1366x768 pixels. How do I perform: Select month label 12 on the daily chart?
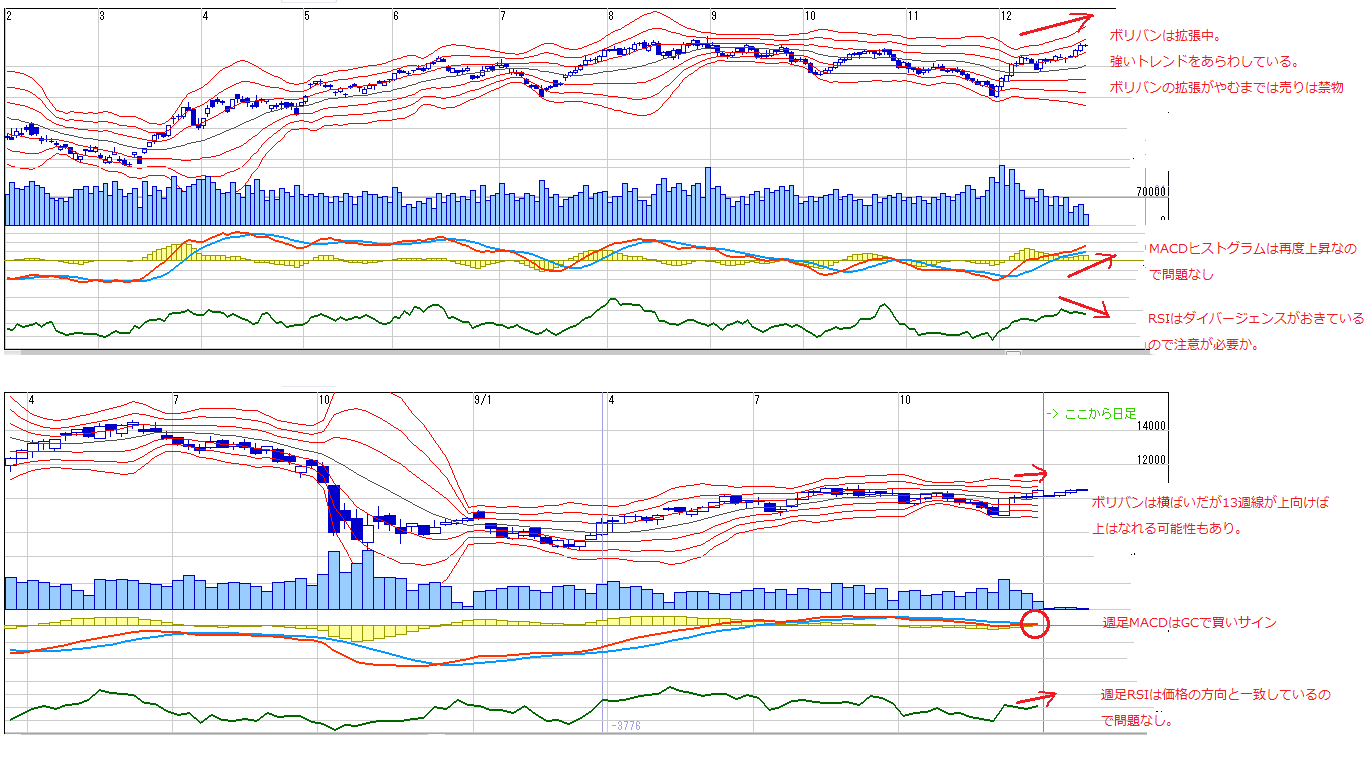[x=1007, y=16]
